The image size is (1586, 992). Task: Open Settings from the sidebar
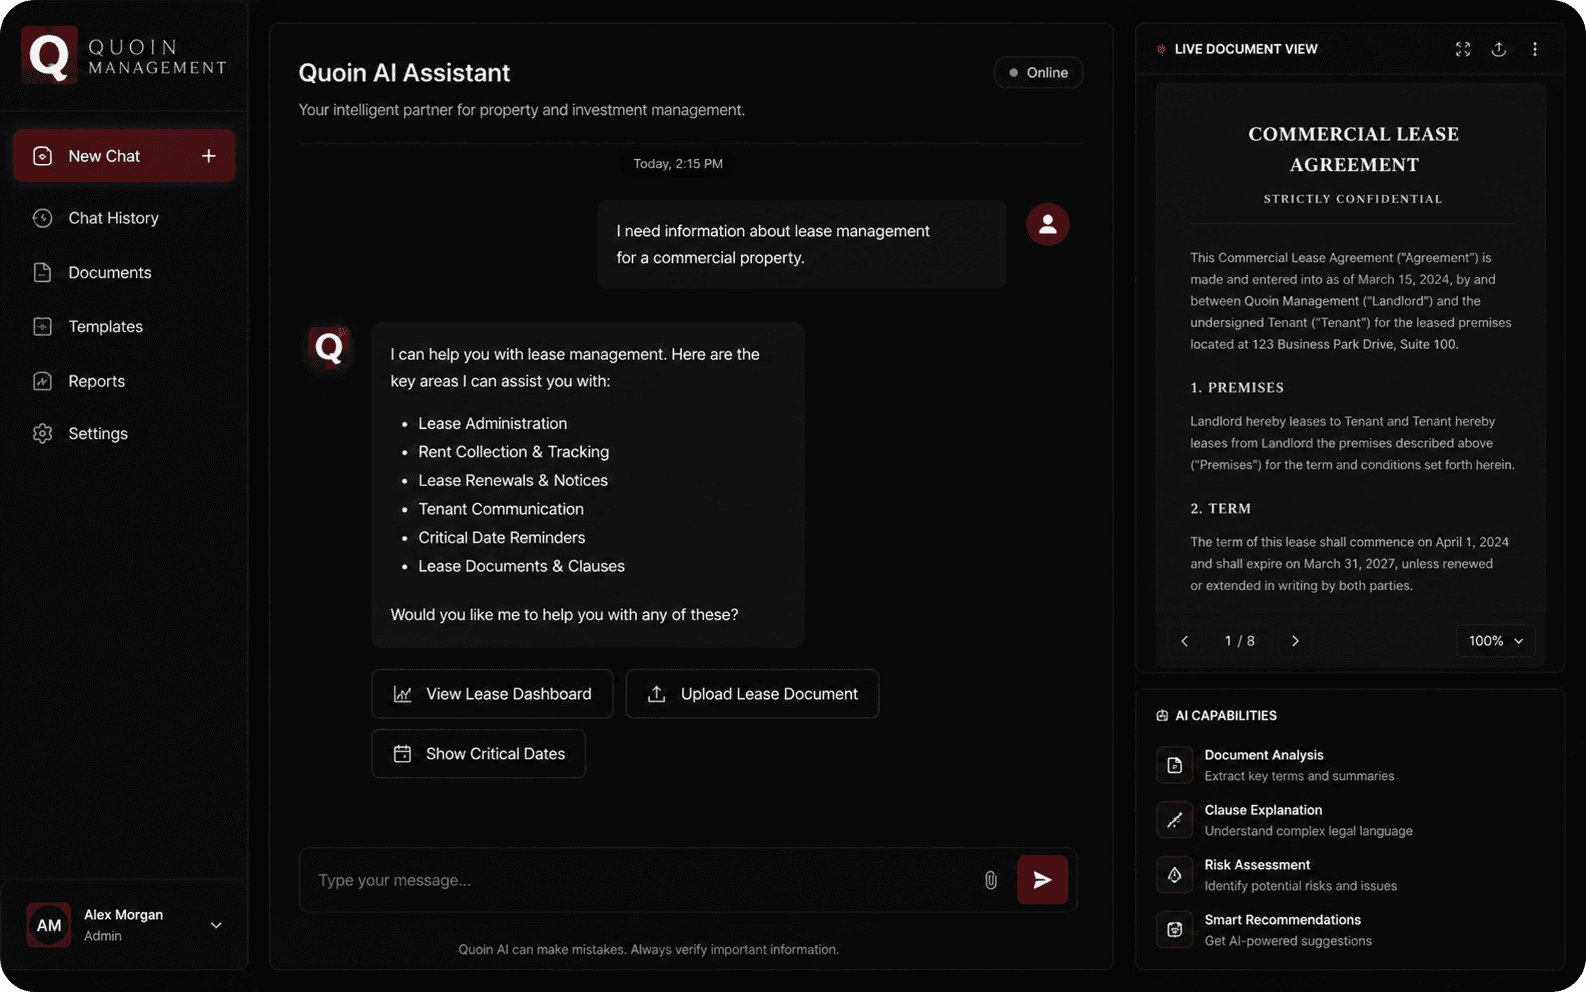(x=98, y=434)
